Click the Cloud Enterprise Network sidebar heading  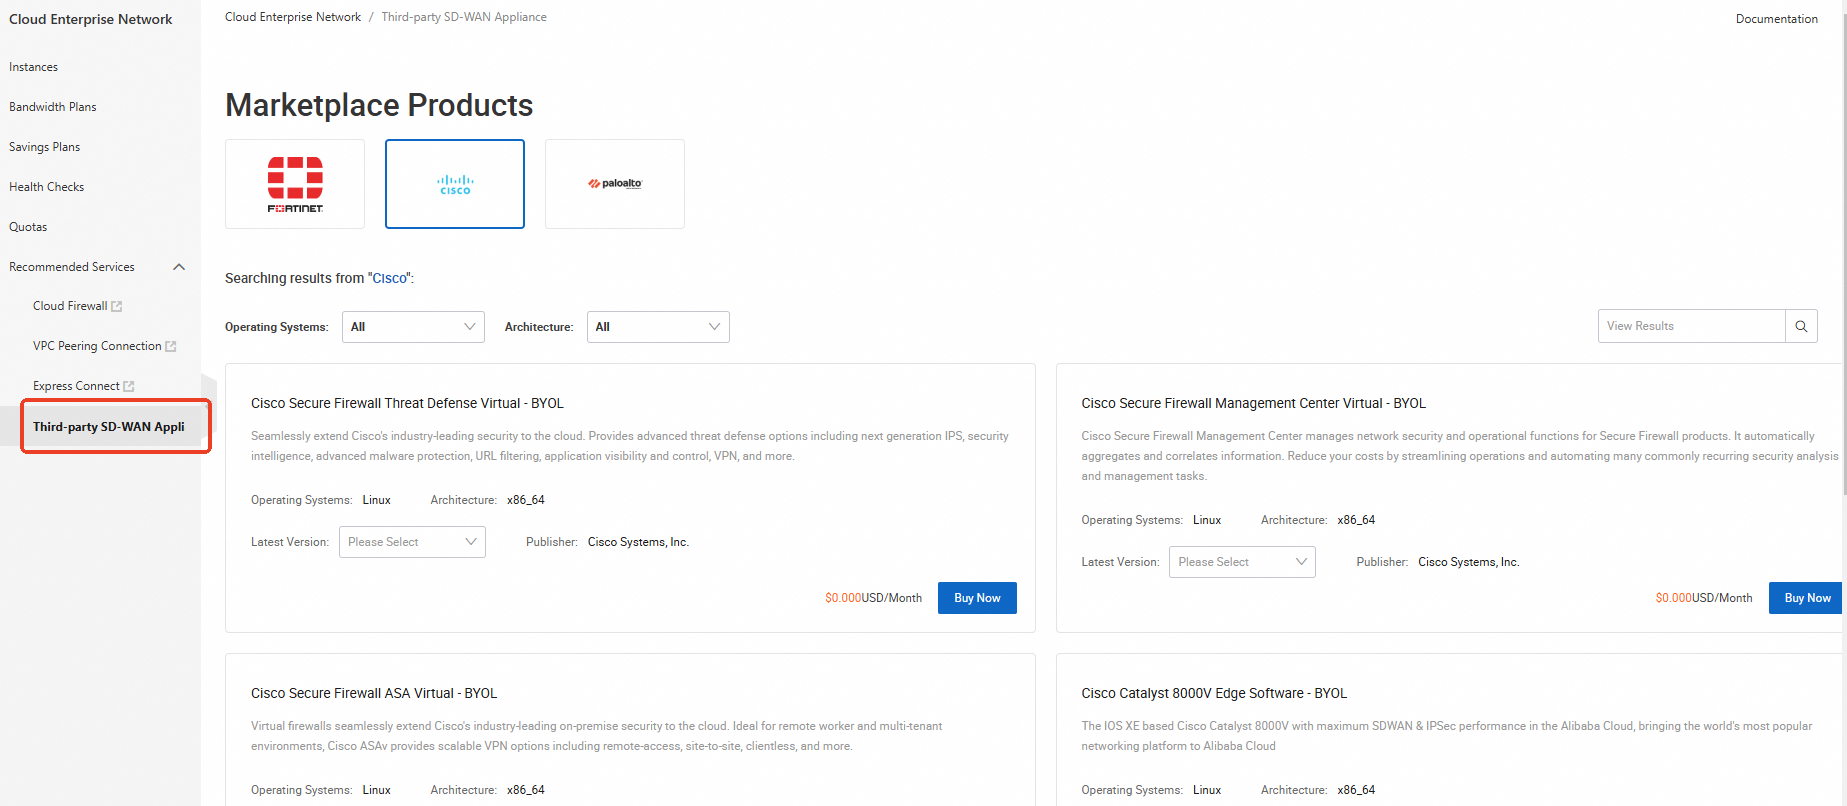coord(91,19)
